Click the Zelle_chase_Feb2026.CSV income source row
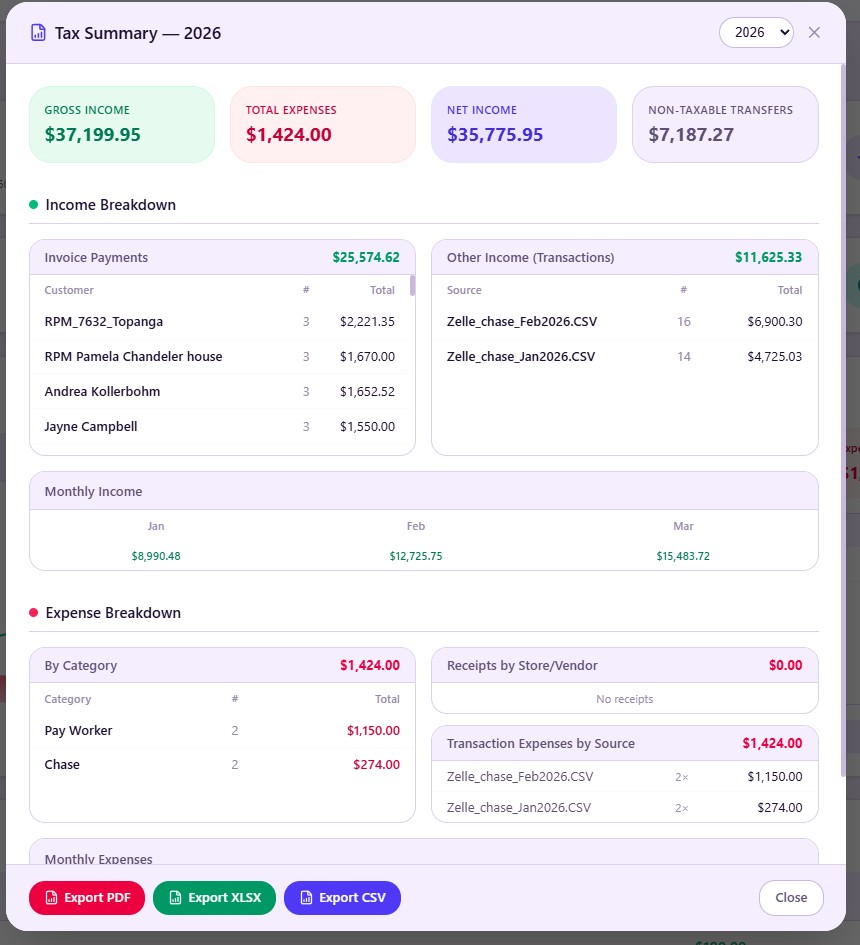Image resolution: width=860 pixels, height=945 pixels. pos(624,321)
